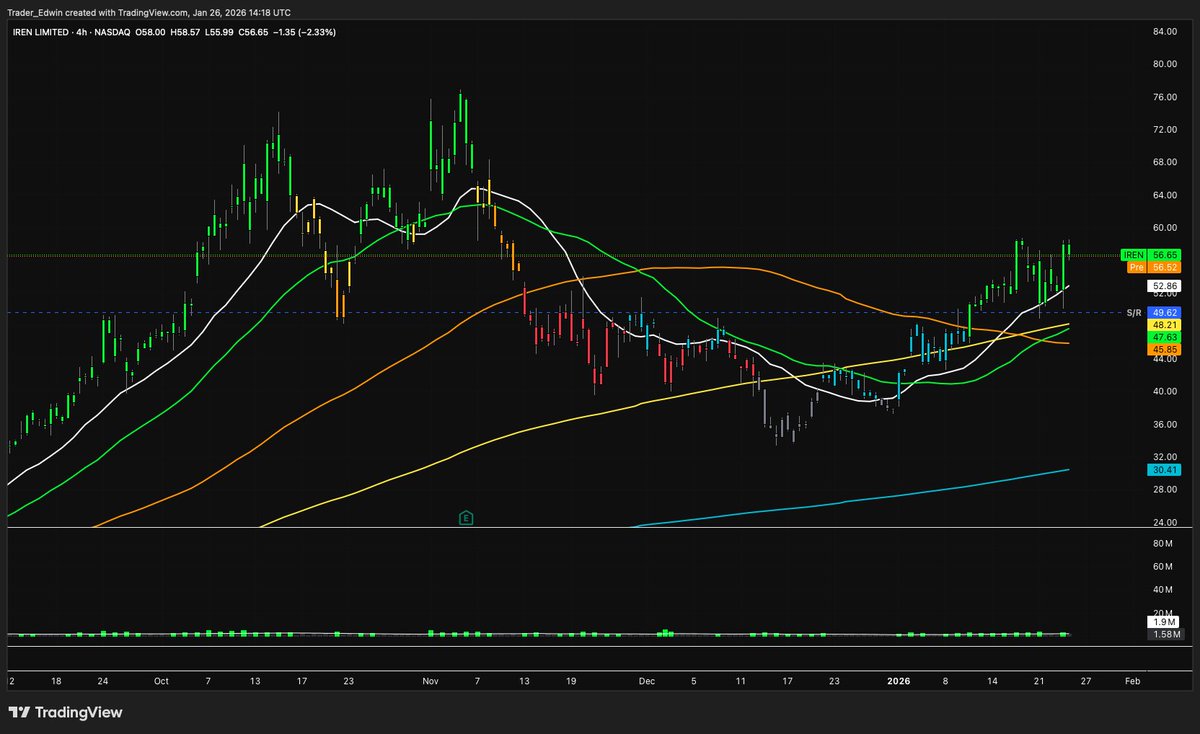
Task: Click the yellow 48.21 price tag
Action: 1166,325
